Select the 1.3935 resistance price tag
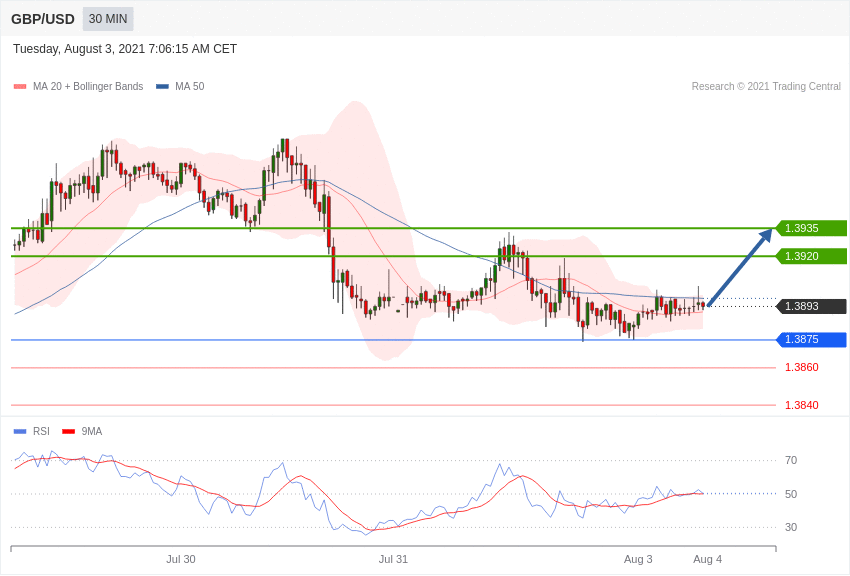Viewport: 850px width, 576px height. coord(811,228)
